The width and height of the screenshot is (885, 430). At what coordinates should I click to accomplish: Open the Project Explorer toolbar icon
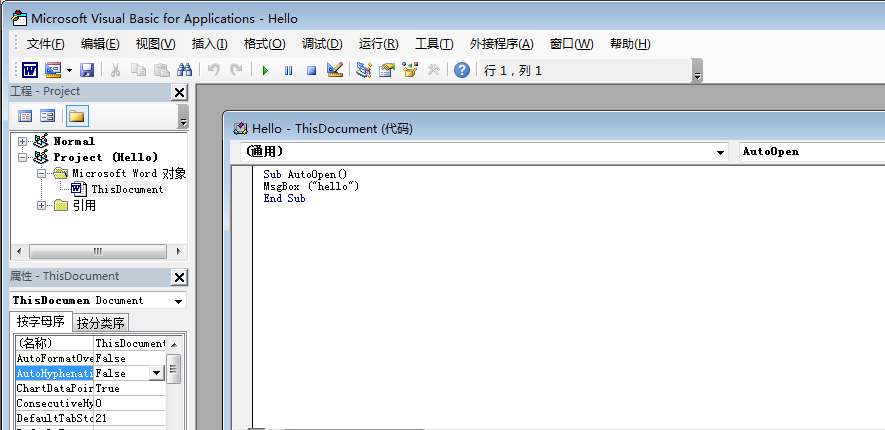point(364,71)
